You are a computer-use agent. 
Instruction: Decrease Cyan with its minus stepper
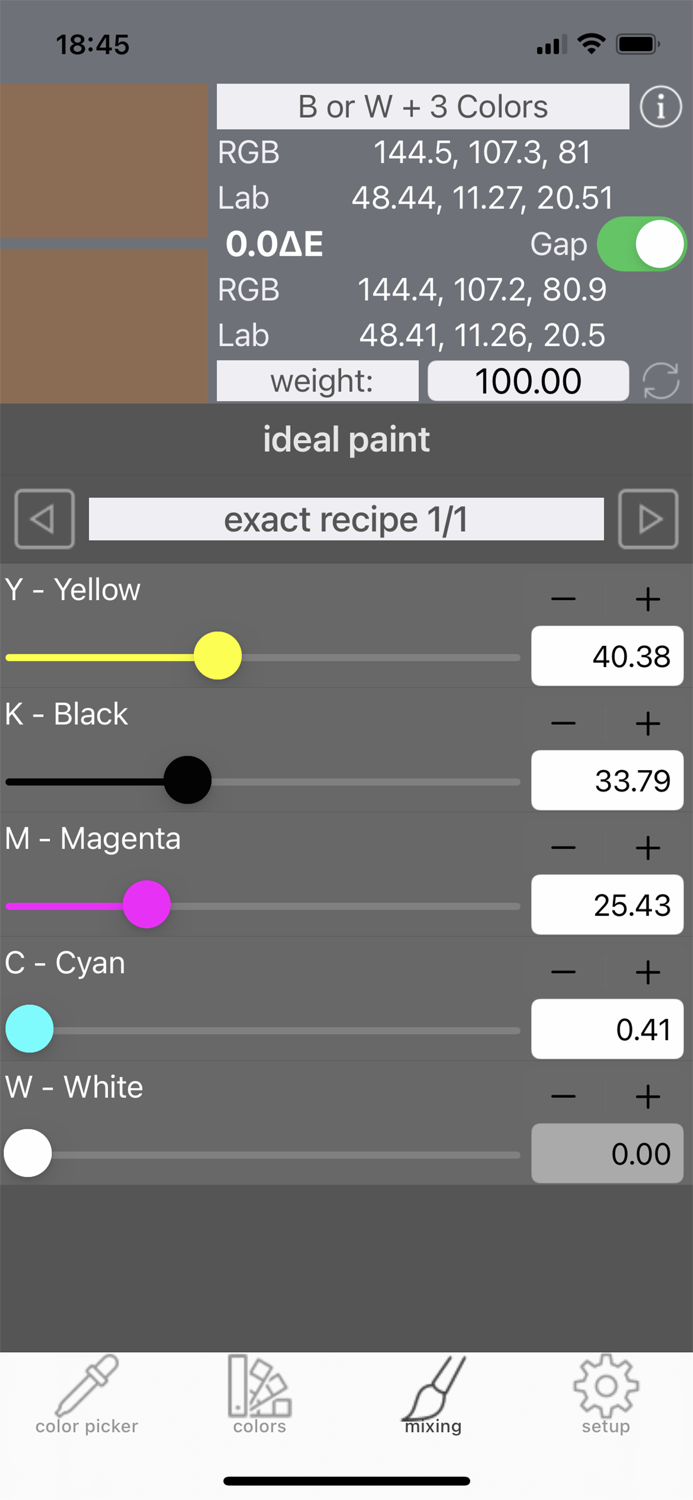(563, 971)
